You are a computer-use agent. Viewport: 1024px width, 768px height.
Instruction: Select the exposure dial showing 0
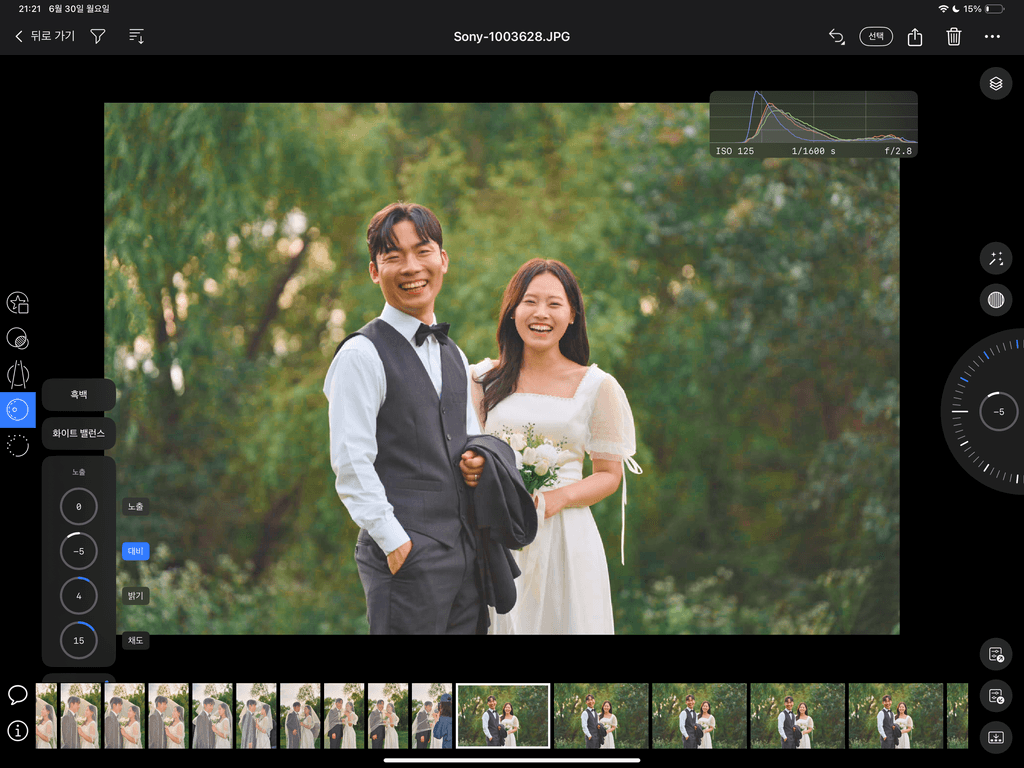[78, 506]
